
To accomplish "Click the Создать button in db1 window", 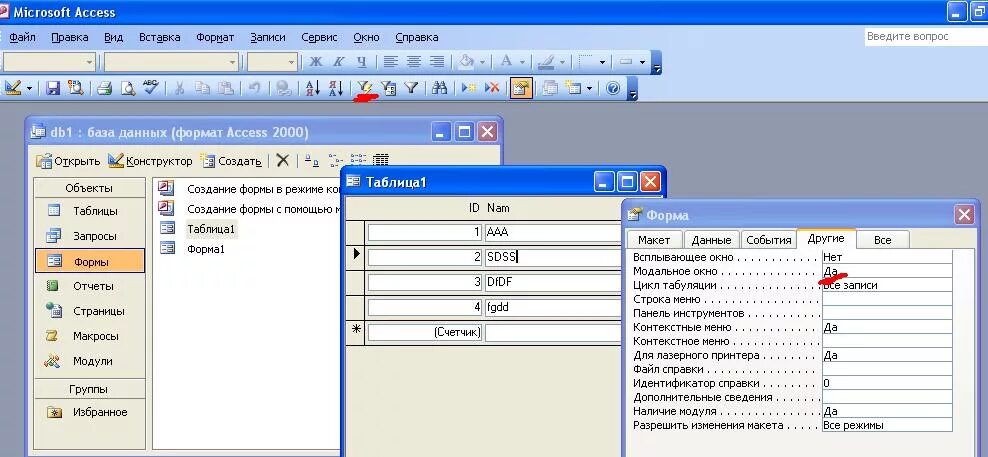I will [x=231, y=161].
